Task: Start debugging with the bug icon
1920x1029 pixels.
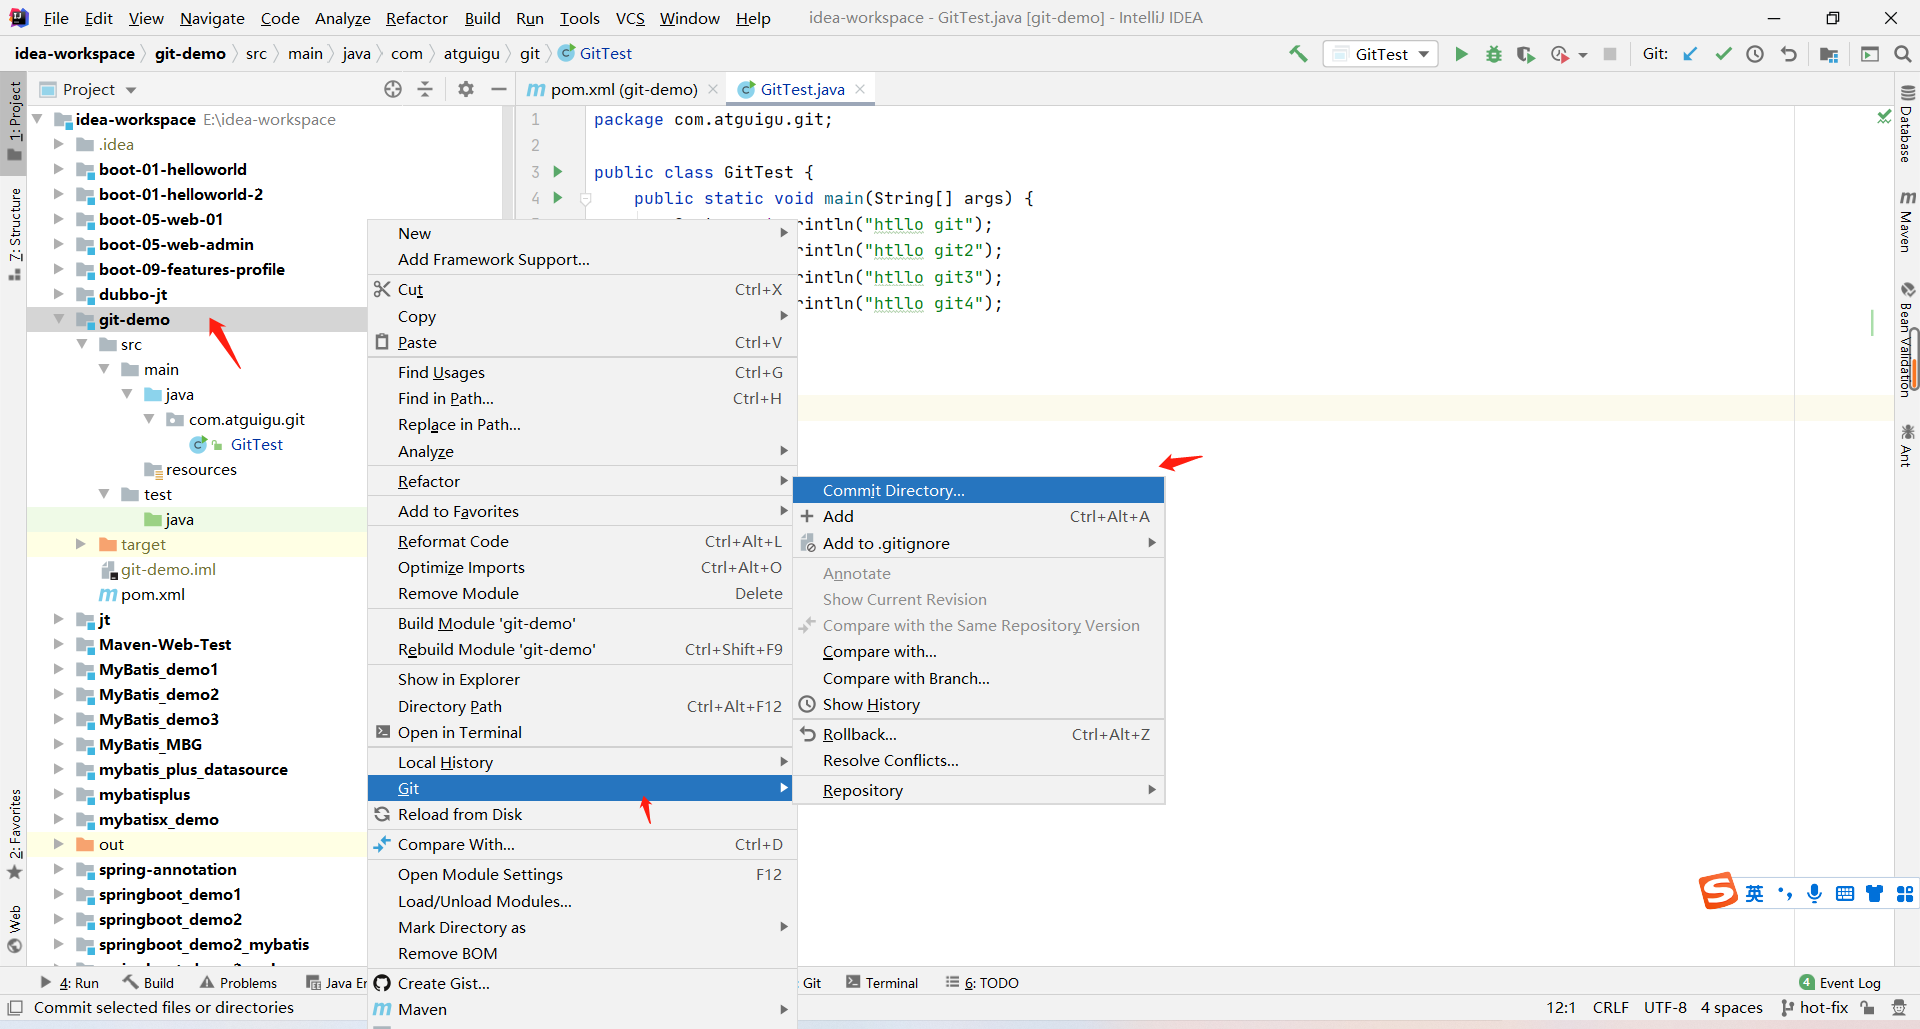Action: pyautogui.click(x=1493, y=54)
